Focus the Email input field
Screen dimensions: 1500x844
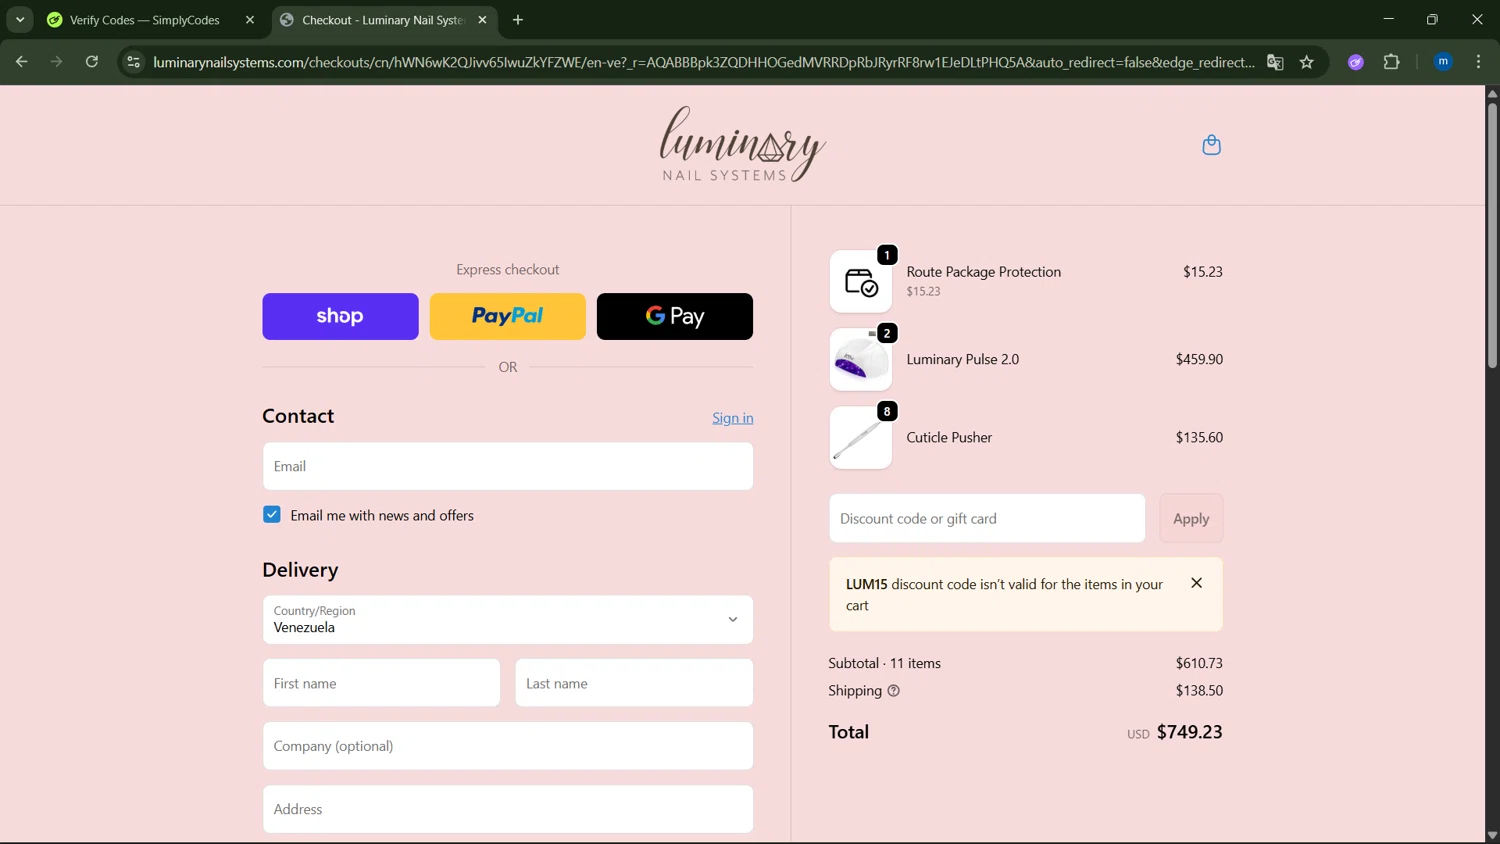[508, 466]
